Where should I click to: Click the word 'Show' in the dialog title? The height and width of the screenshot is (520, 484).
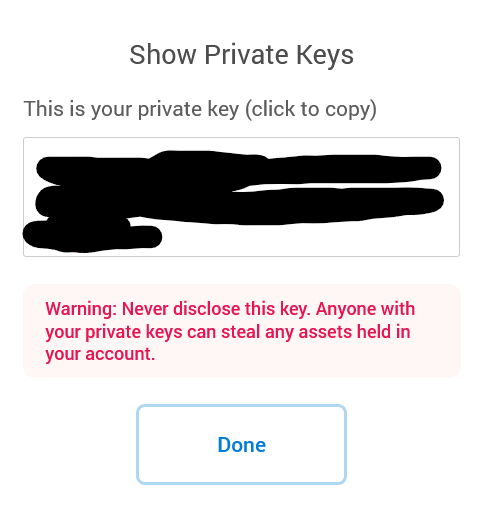point(163,54)
